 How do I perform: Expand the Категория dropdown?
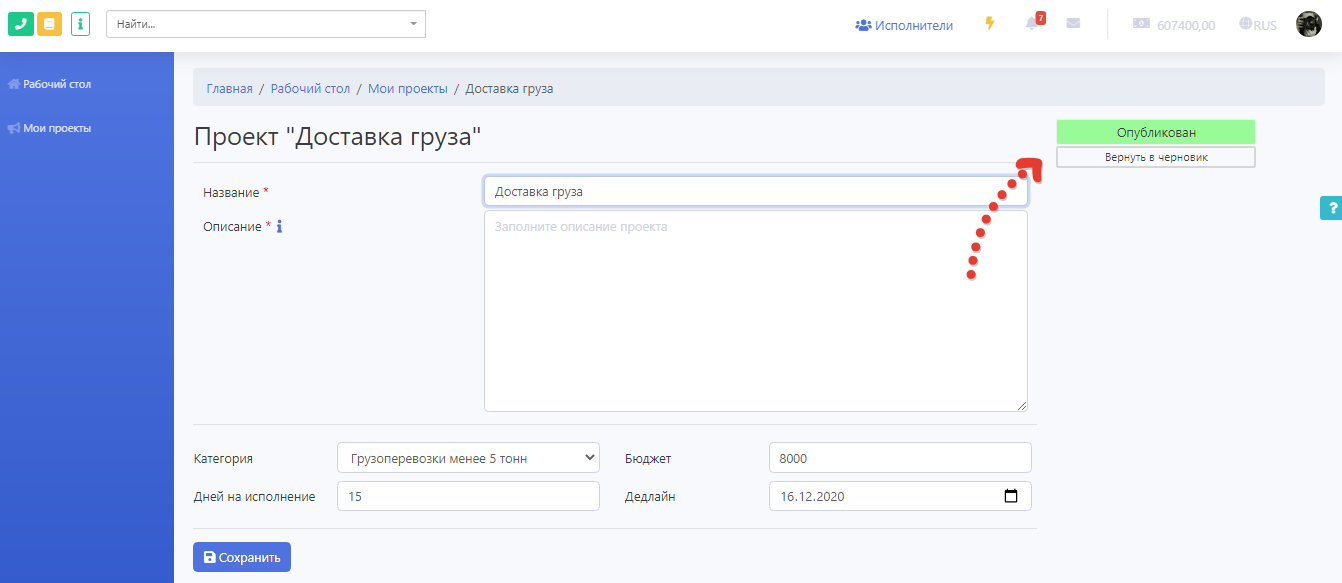(x=468, y=458)
